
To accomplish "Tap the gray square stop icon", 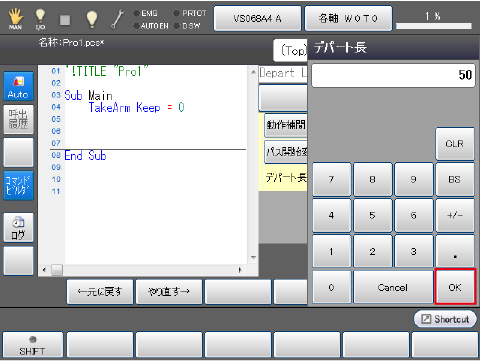I will pos(65,20).
